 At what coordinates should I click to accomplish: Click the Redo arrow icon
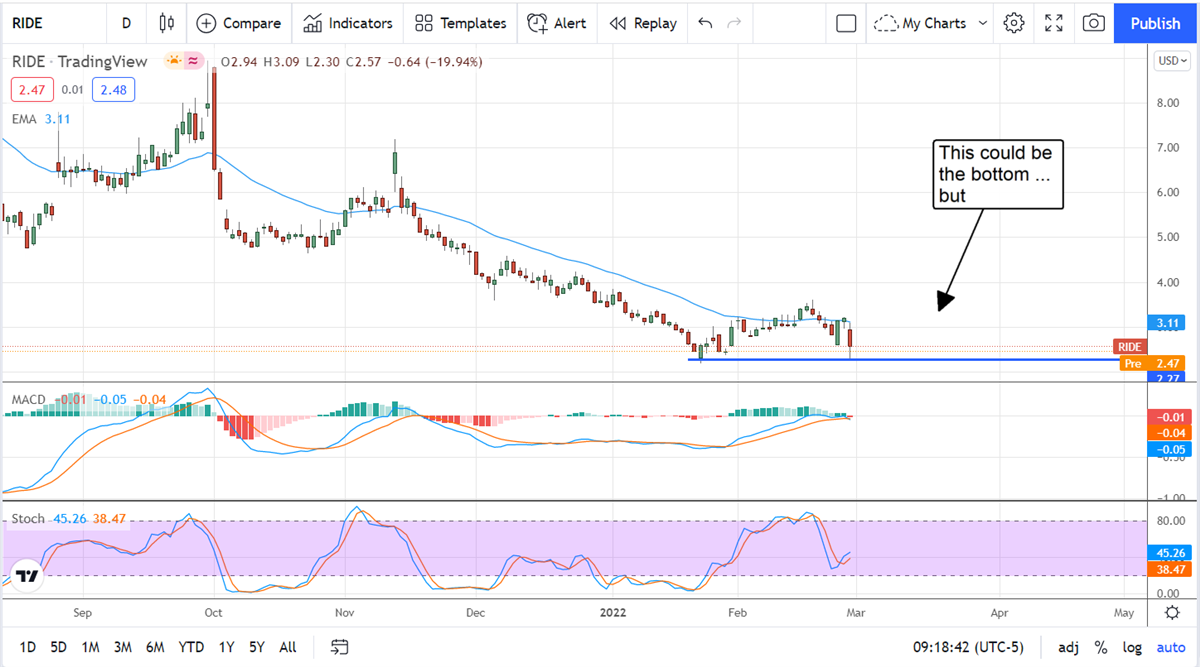coord(735,23)
